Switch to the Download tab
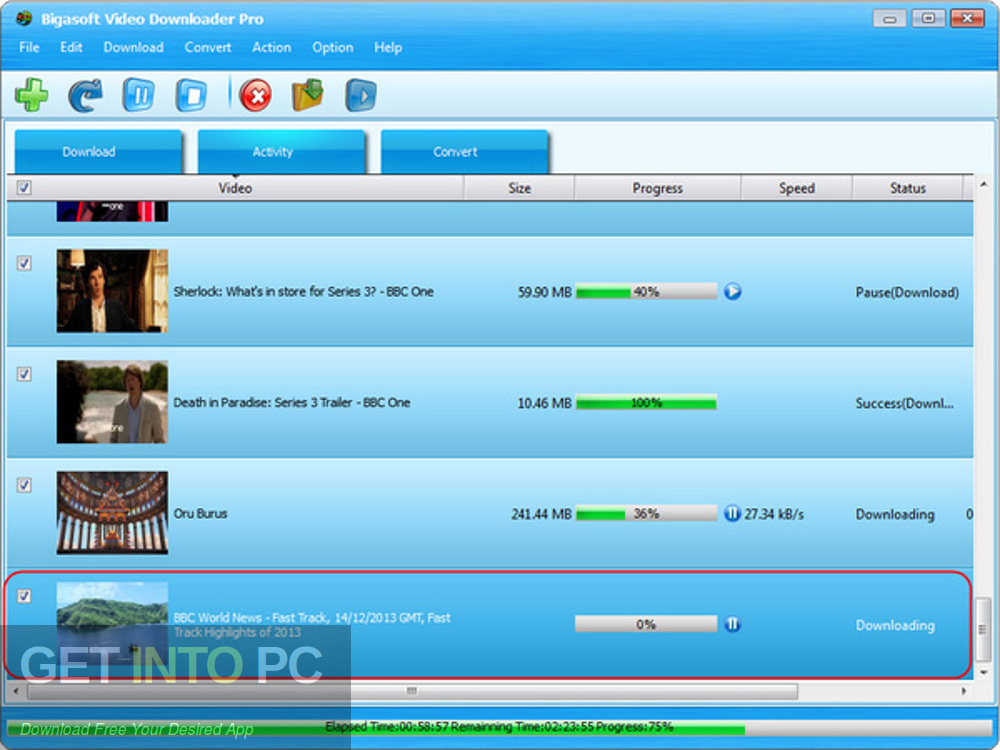 [98, 152]
